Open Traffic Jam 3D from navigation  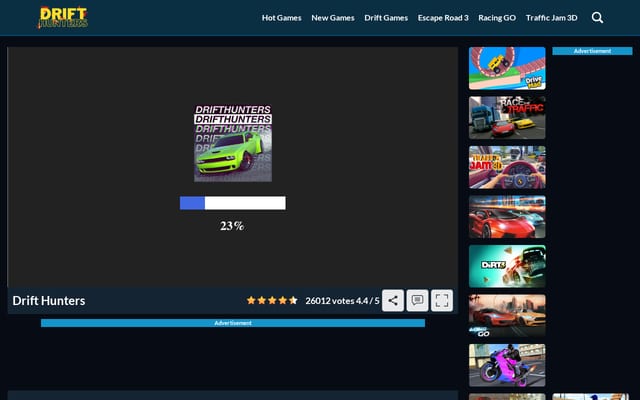pos(551,18)
